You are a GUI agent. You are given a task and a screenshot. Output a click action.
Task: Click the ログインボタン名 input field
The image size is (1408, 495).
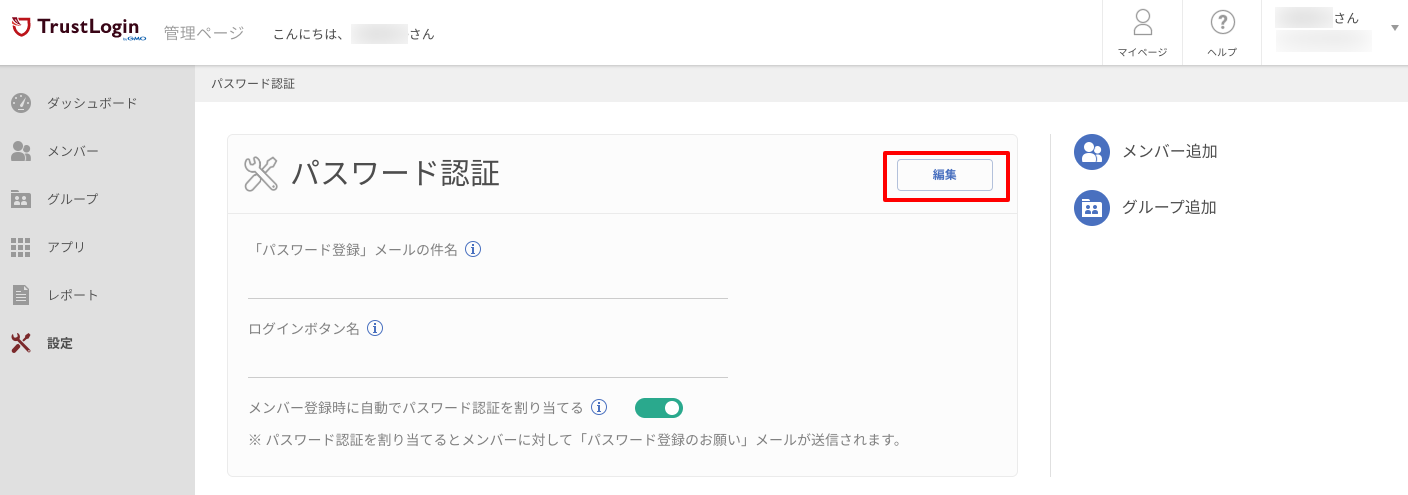point(488,362)
